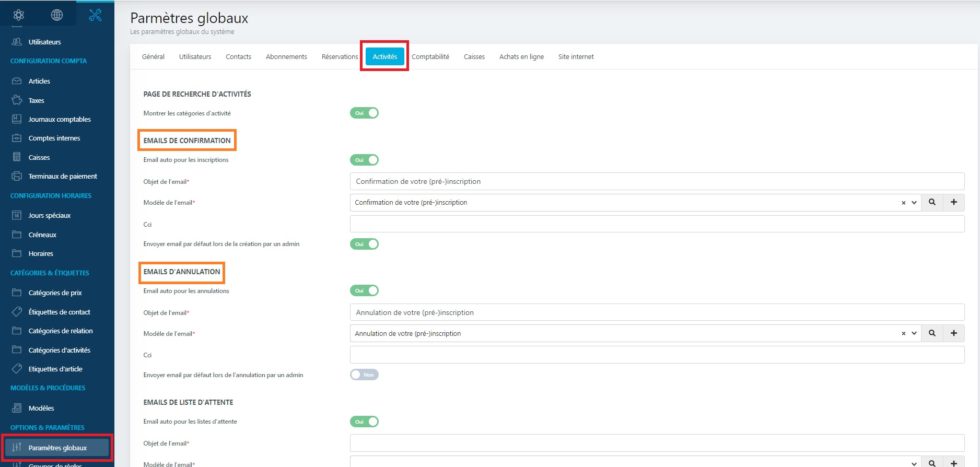The width and height of the screenshot is (980, 467).
Task: Add new confirmation email template with plus
Action: click(953, 202)
